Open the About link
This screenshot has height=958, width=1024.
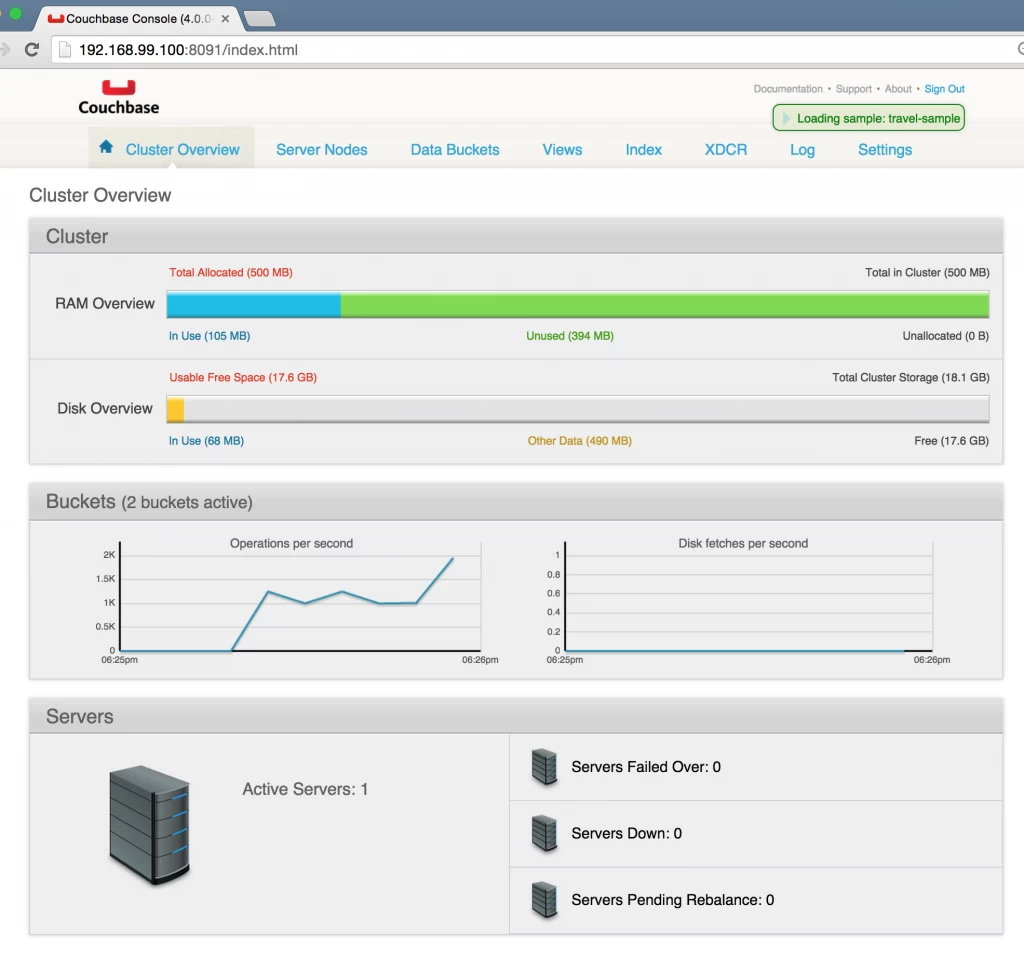(x=898, y=89)
